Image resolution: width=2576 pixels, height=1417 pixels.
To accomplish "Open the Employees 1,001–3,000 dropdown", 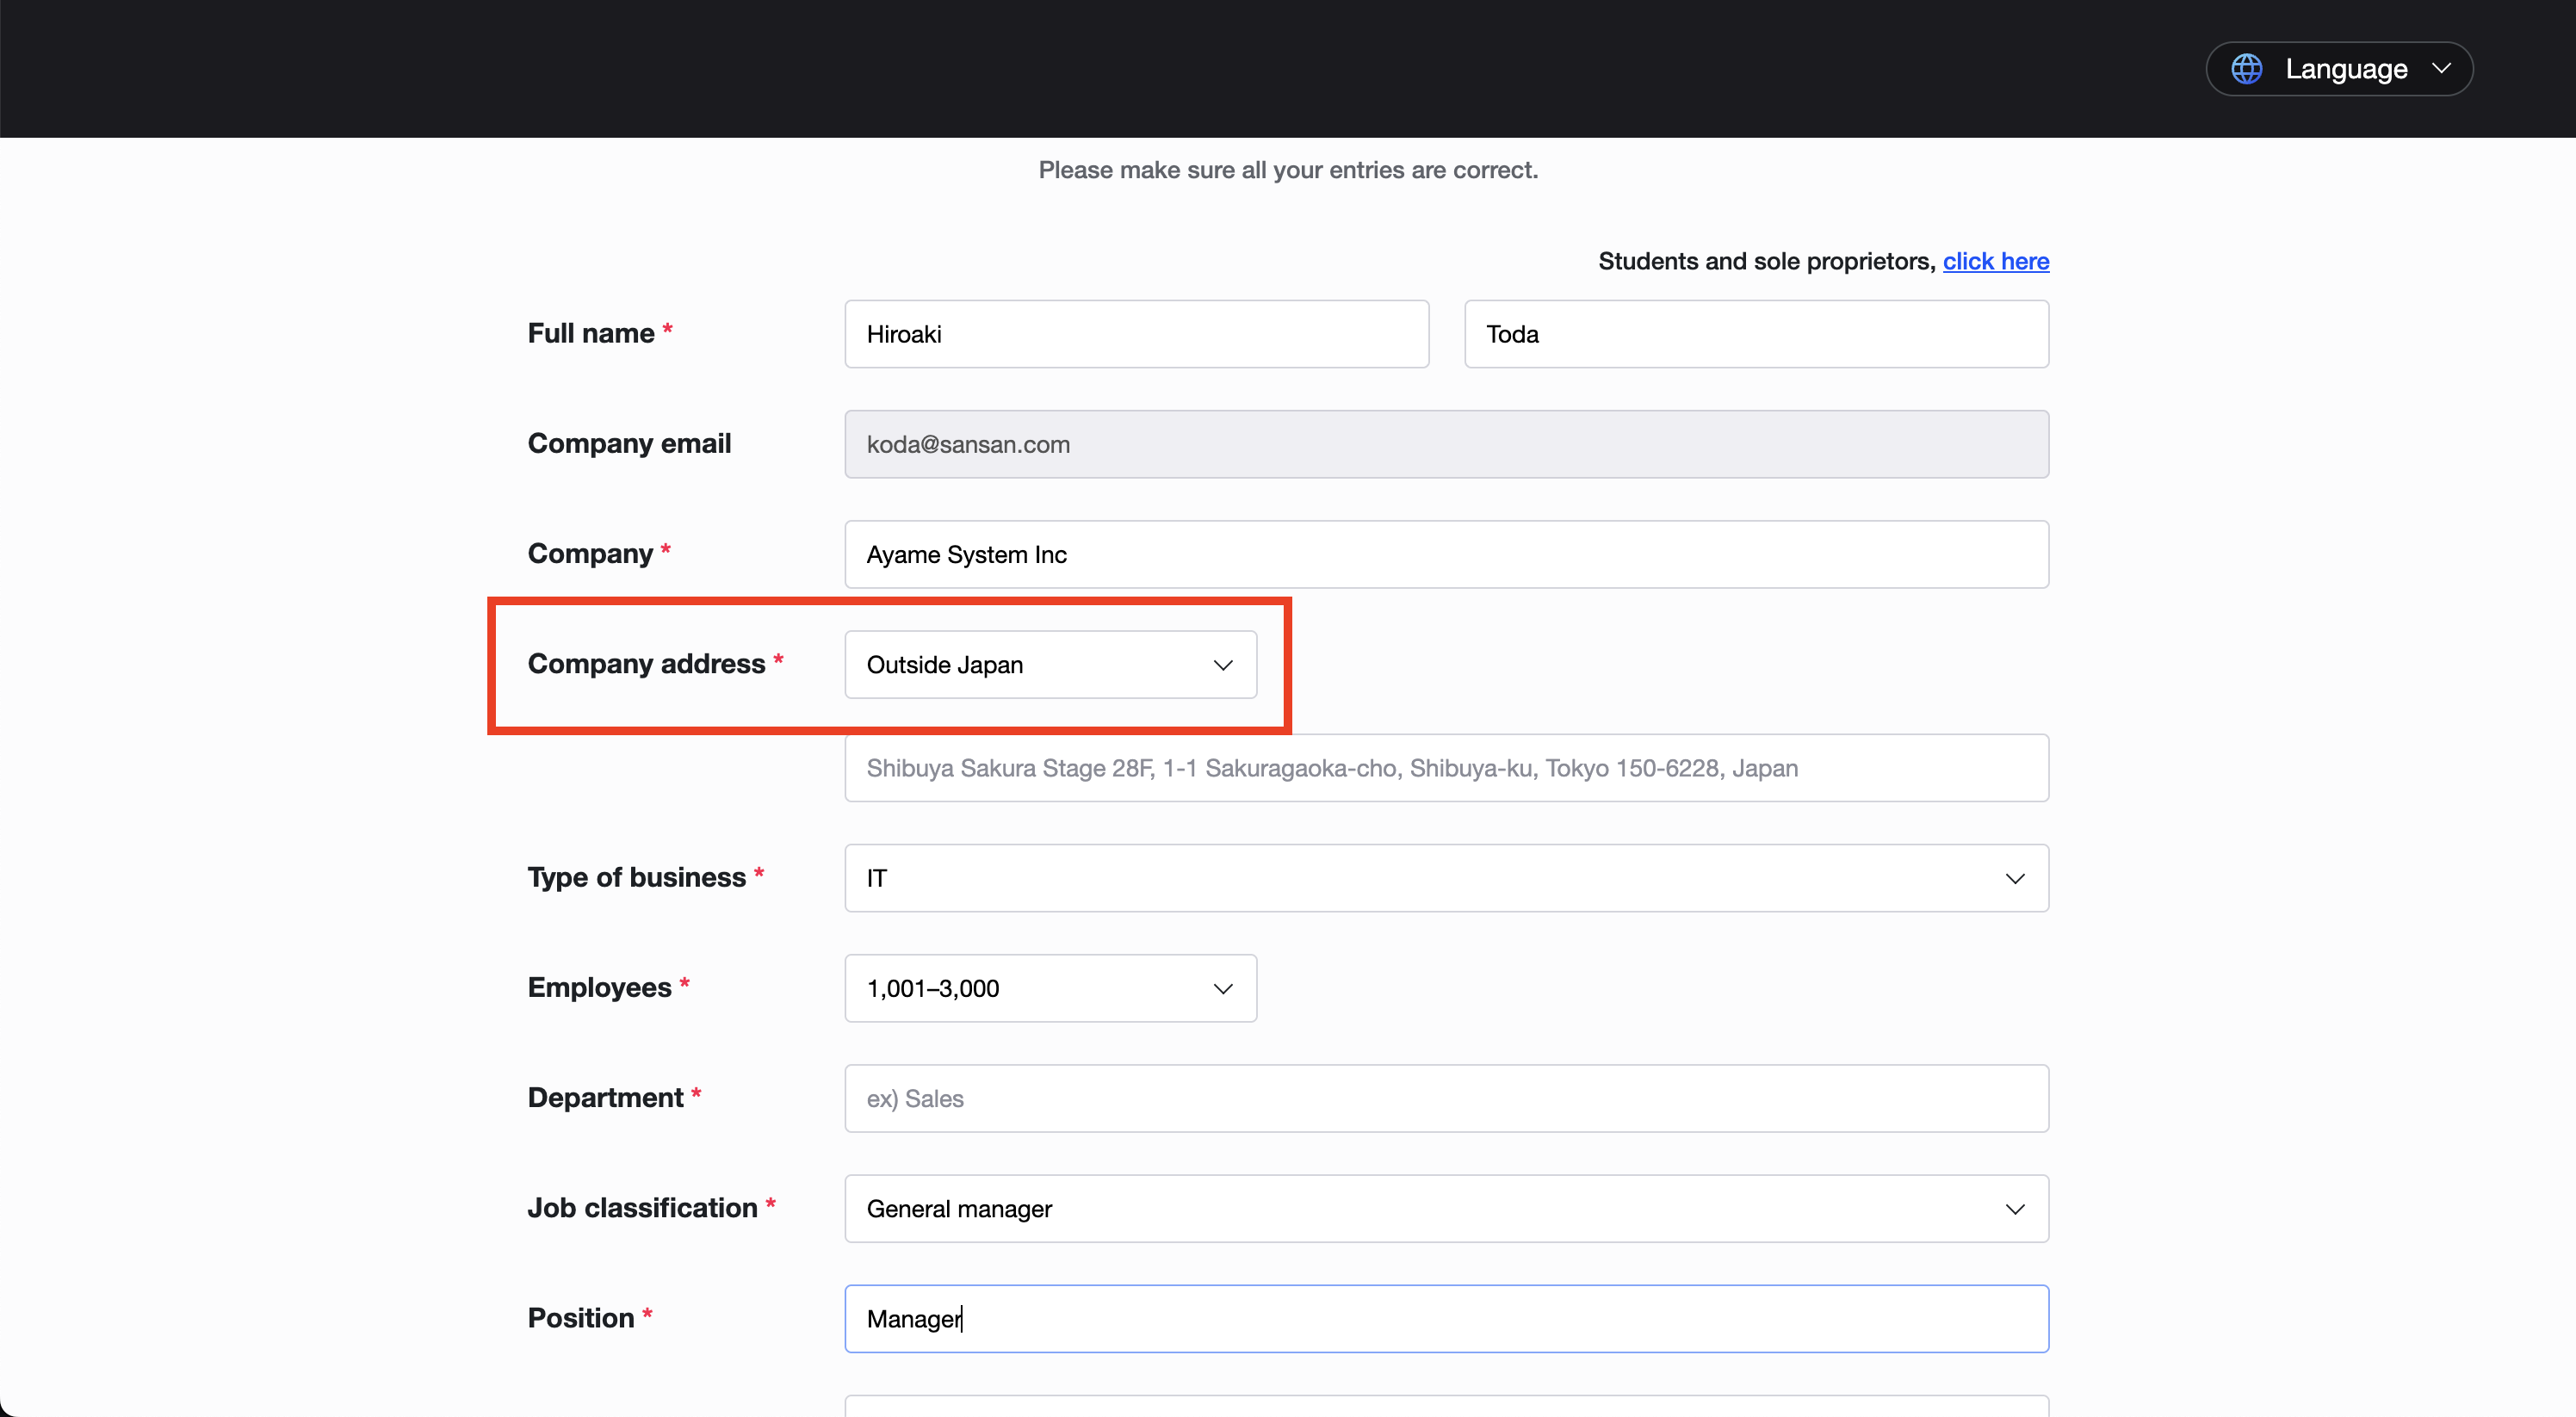I will [1040, 988].
